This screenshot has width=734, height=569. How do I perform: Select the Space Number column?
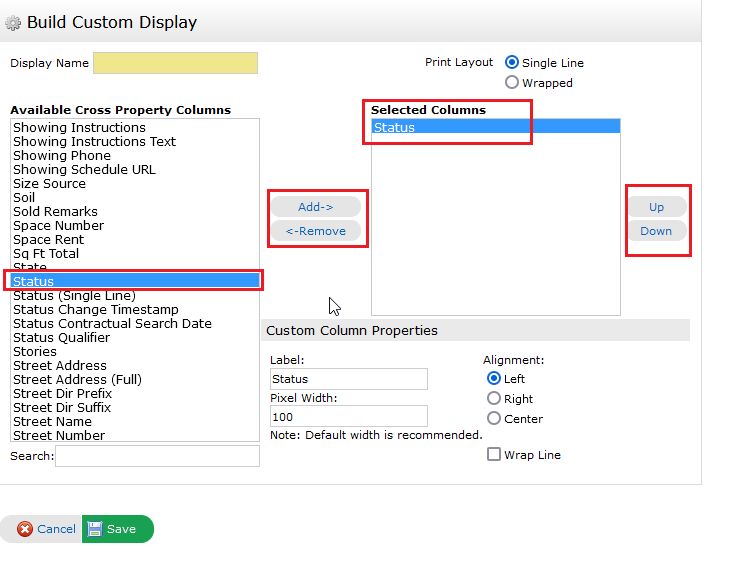tap(135, 226)
